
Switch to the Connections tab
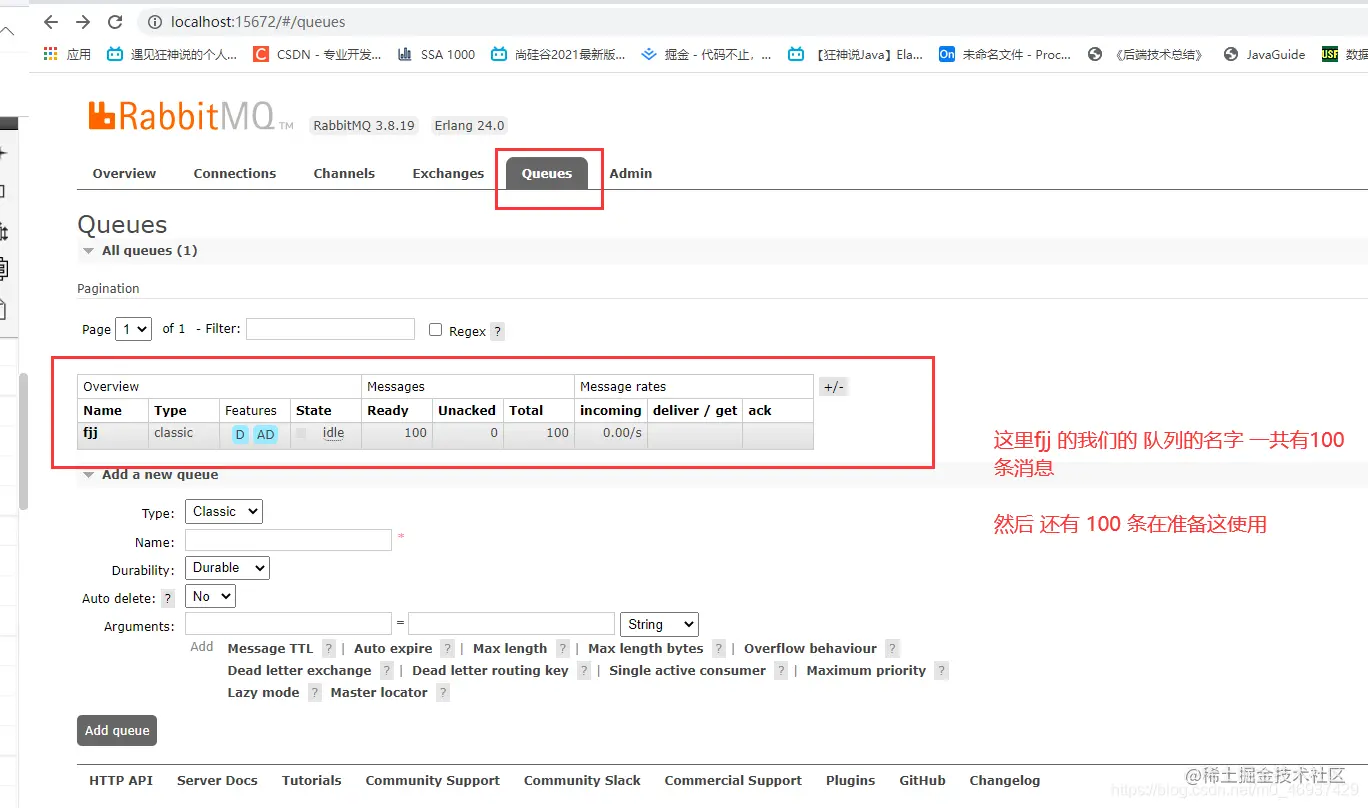[x=235, y=173]
